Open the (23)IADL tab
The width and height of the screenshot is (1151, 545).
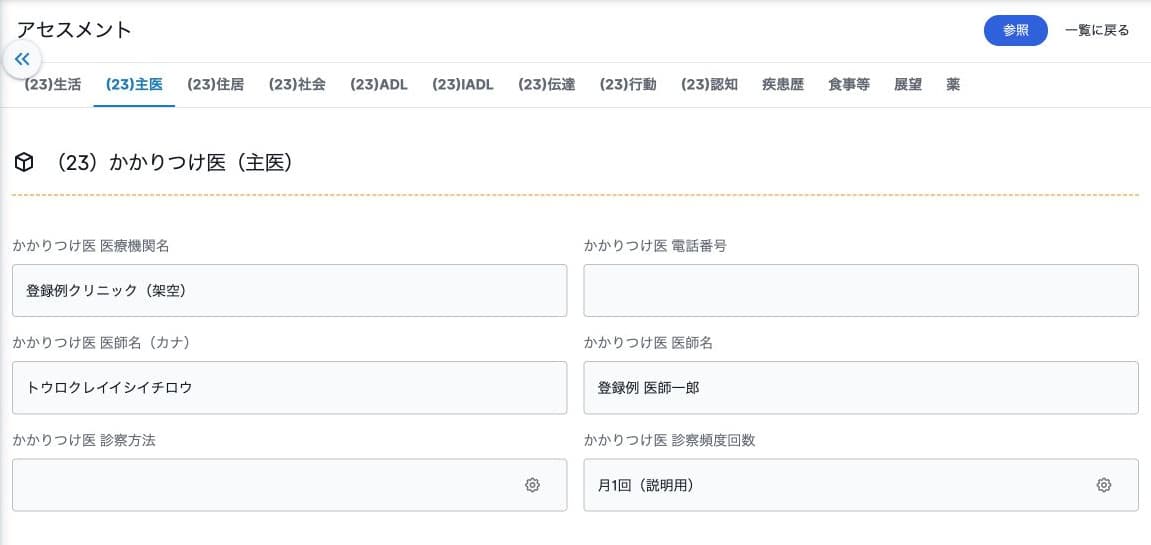pos(462,84)
